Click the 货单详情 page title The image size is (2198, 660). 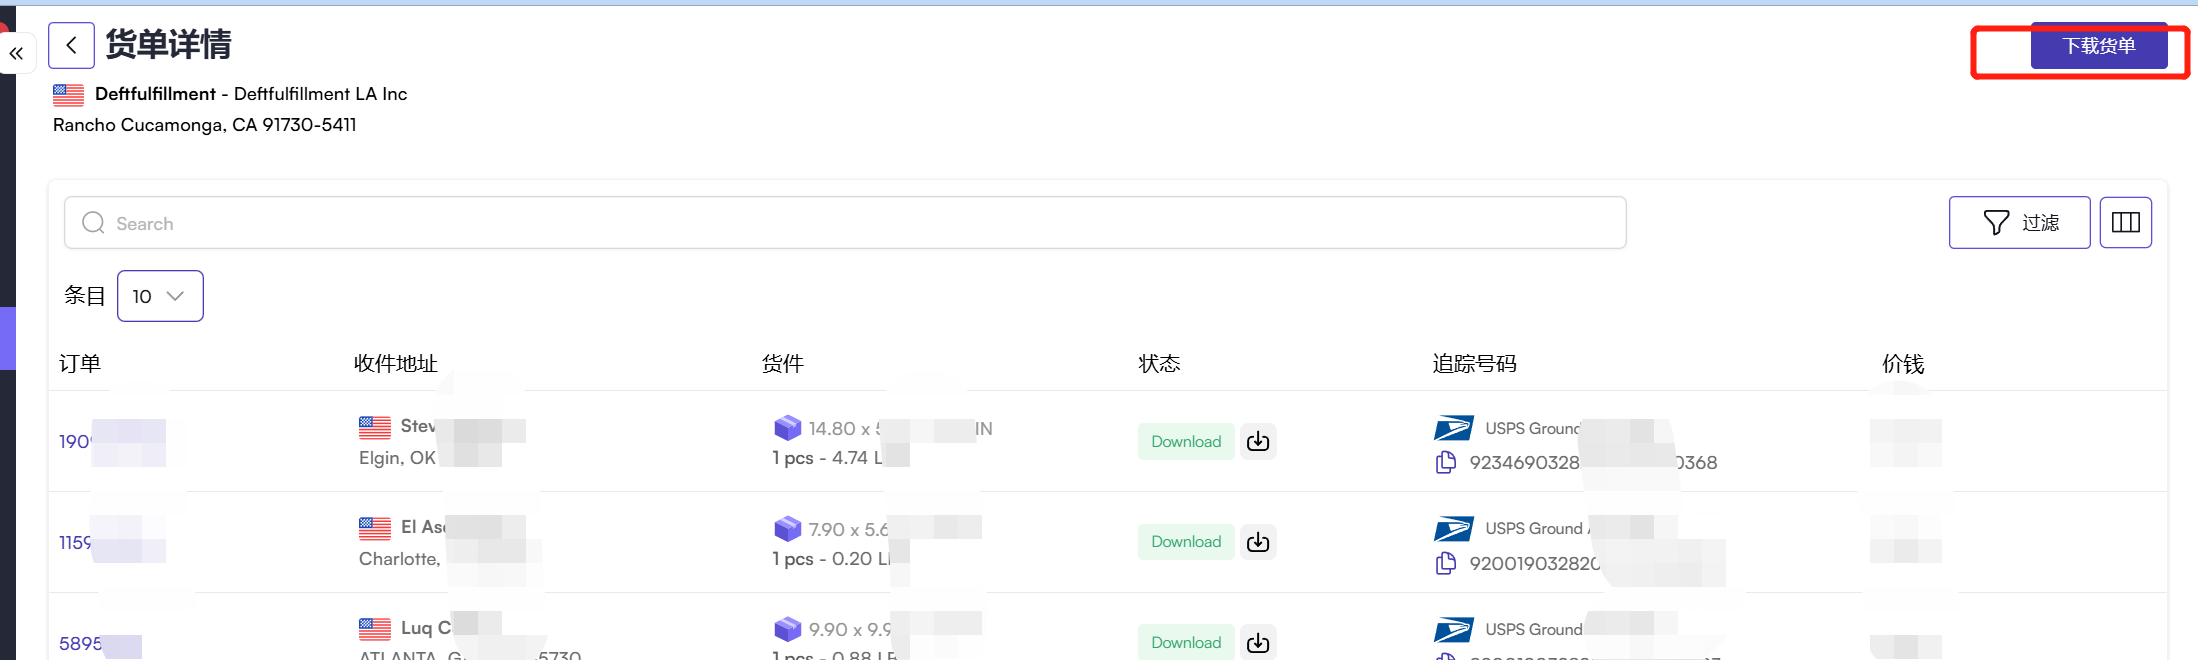click(x=168, y=44)
